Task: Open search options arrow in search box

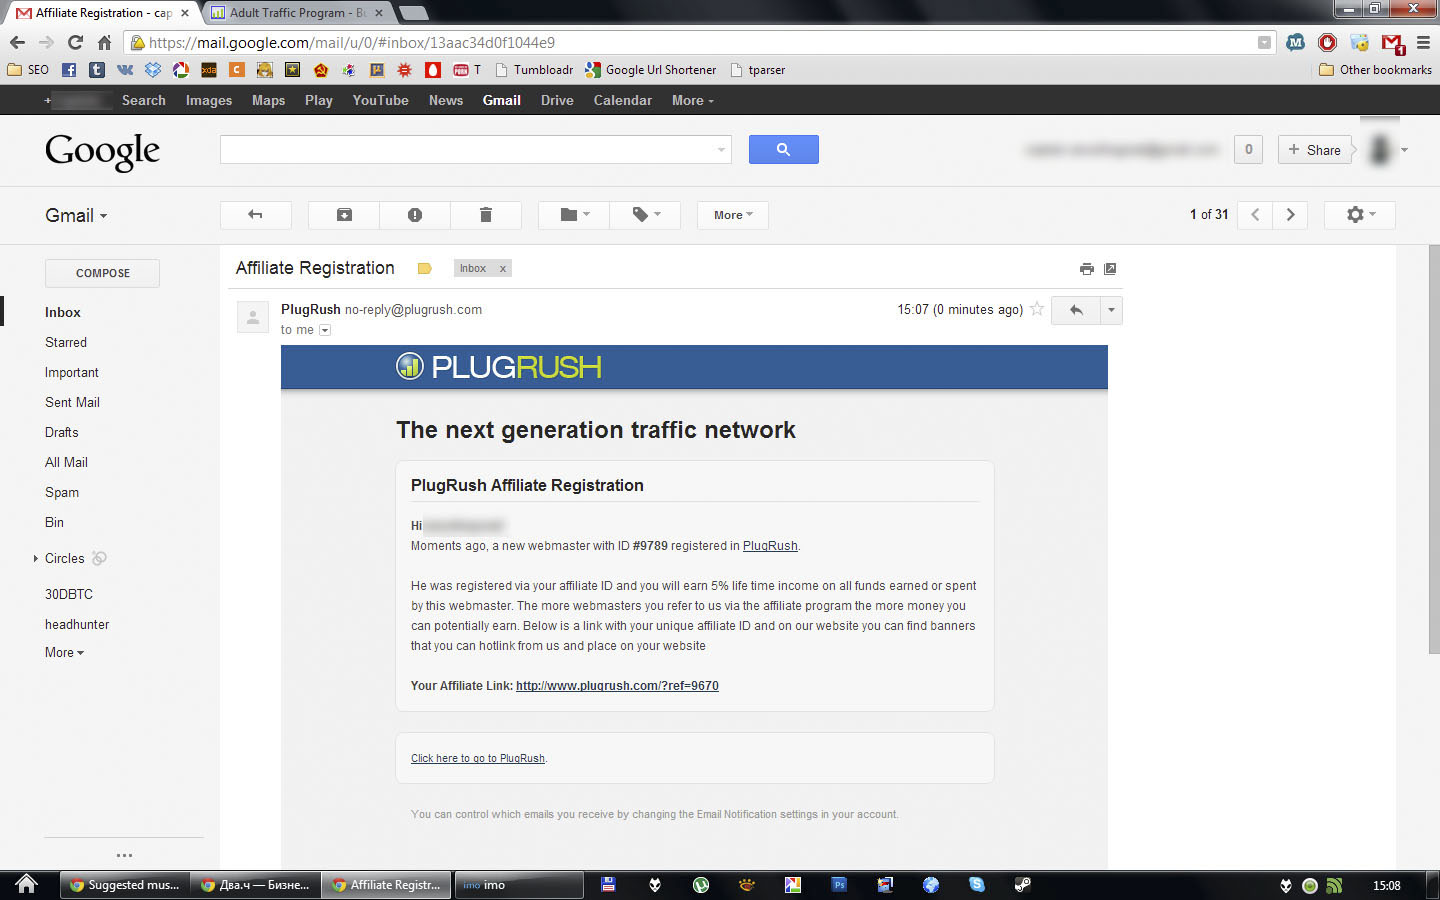Action: [x=721, y=150]
